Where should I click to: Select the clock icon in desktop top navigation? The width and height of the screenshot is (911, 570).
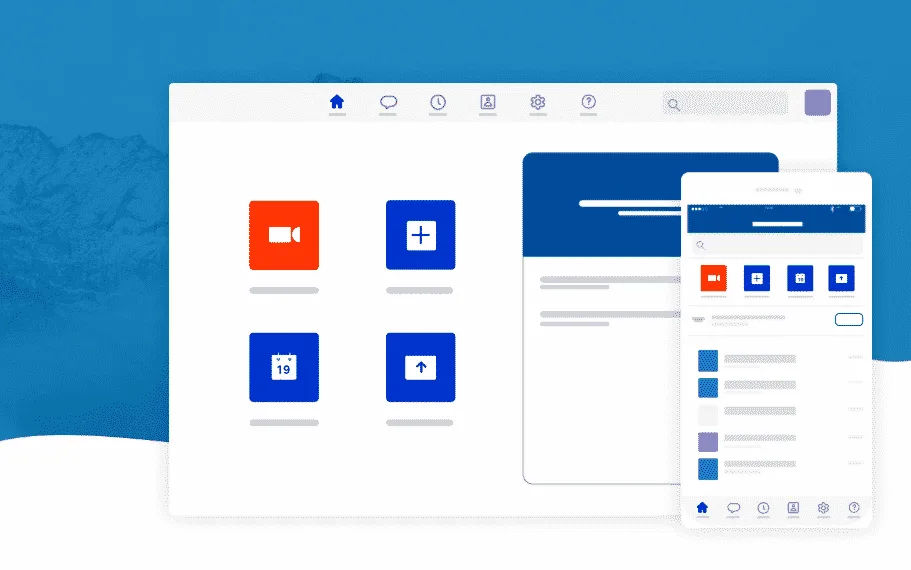pyautogui.click(x=438, y=102)
